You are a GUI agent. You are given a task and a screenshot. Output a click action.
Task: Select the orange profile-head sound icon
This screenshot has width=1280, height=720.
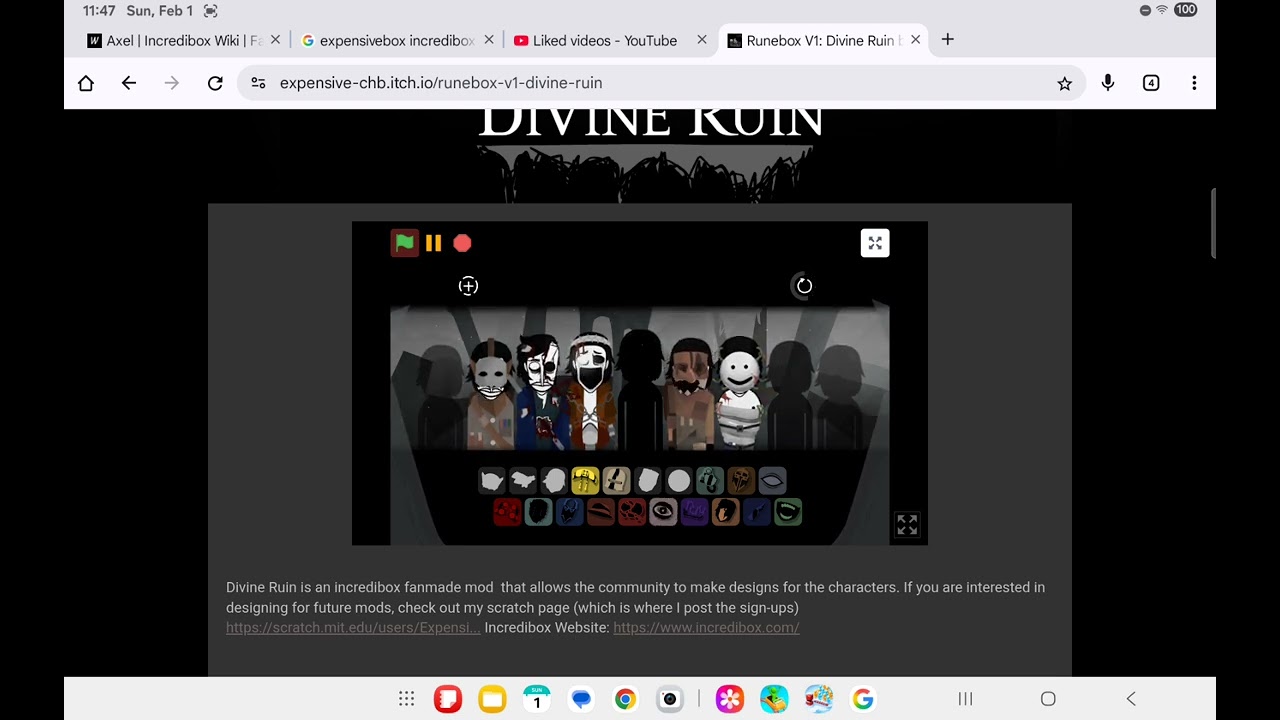coord(725,512)
